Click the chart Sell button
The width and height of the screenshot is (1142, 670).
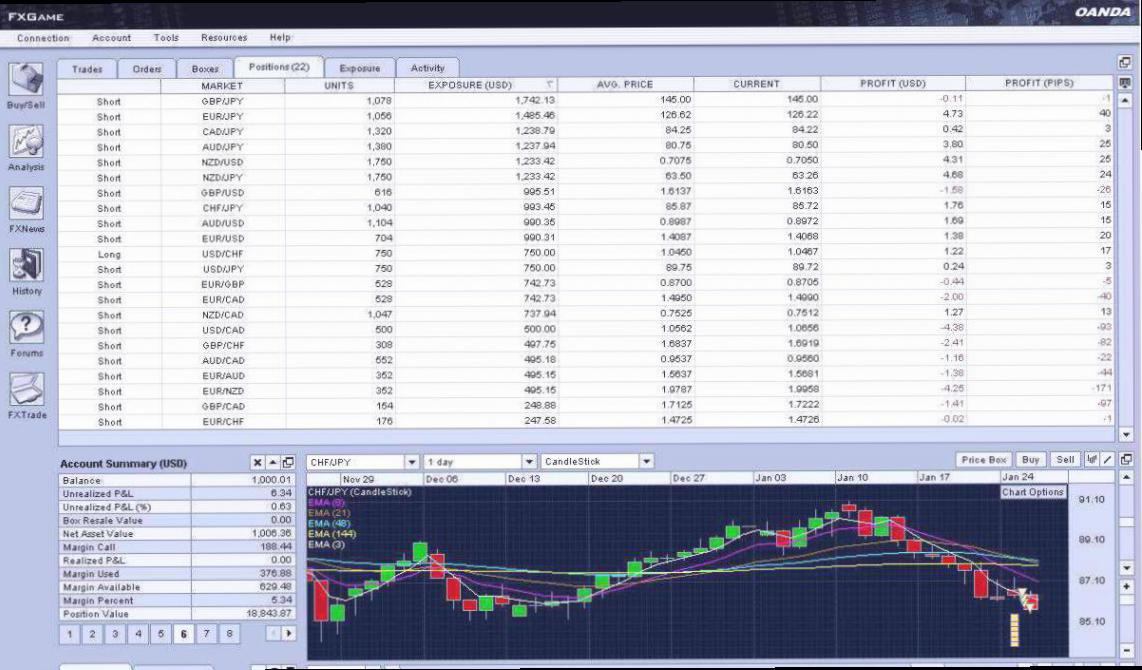[x=1065, y=460]
